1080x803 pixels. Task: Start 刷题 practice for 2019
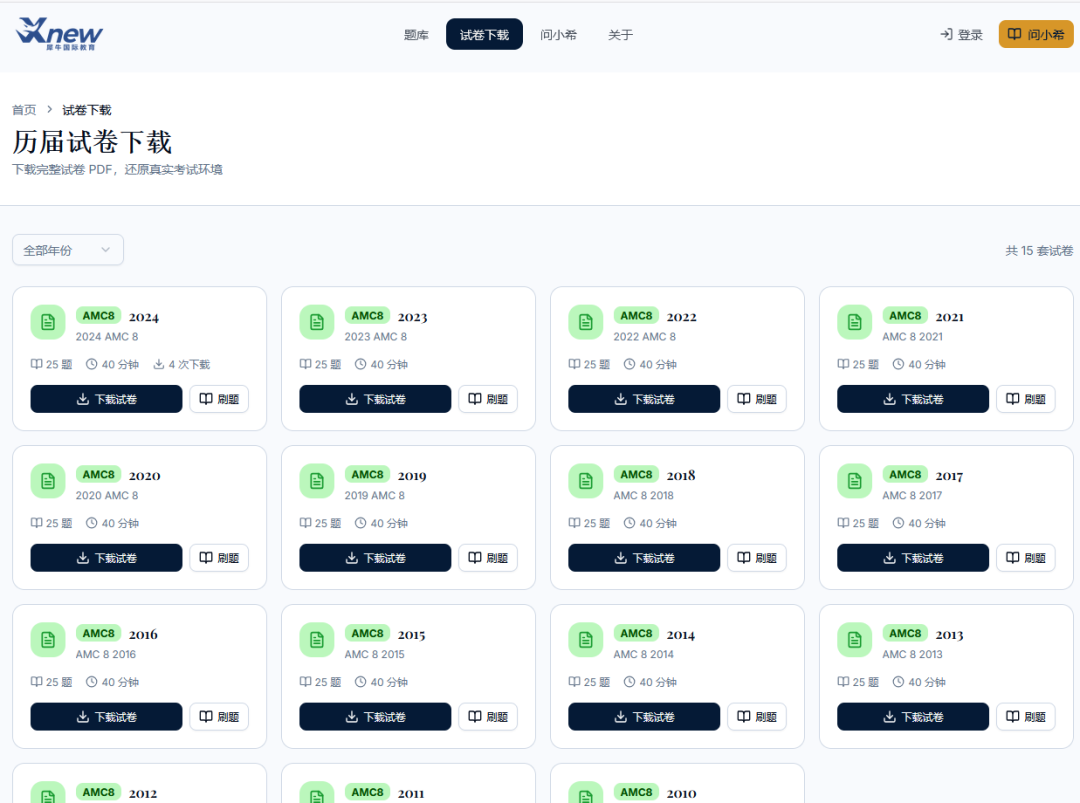(488, 558)
